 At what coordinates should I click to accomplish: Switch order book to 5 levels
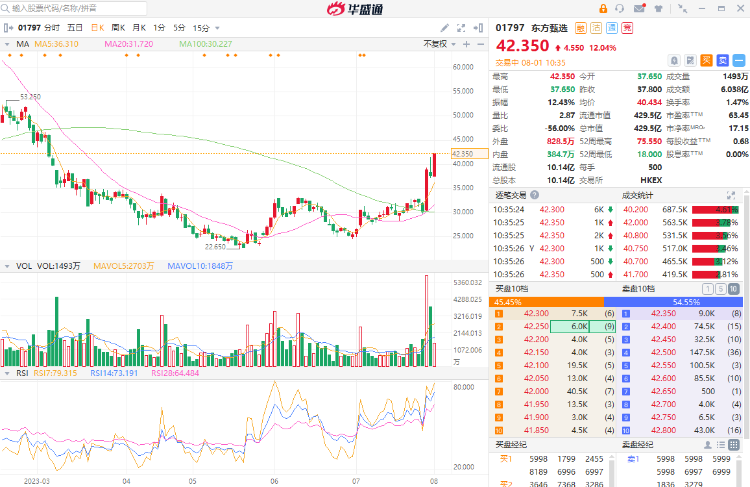[x=720, y=289]
